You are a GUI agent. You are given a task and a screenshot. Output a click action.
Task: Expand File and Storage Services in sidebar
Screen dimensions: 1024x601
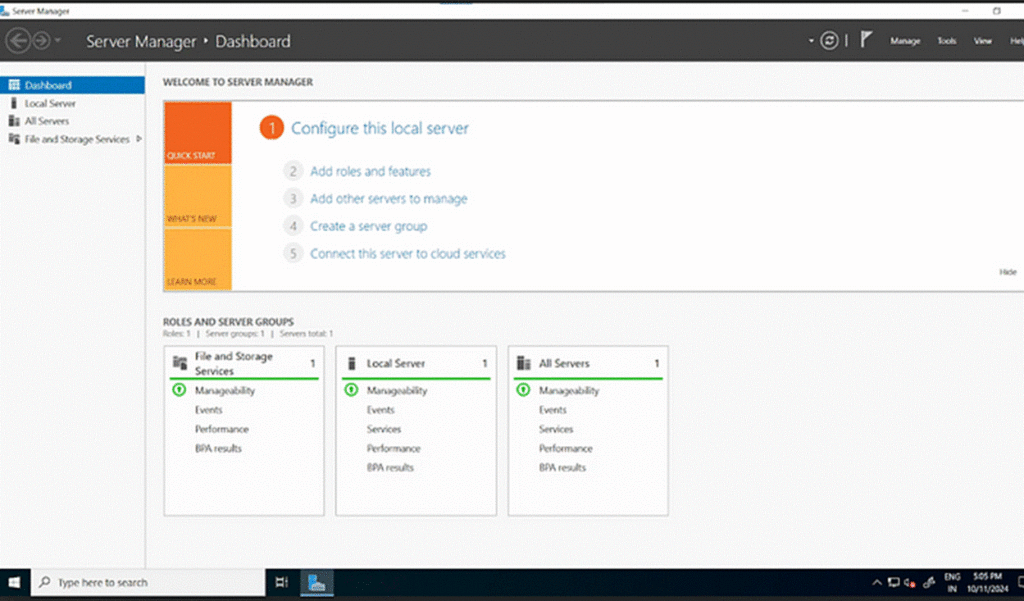[139, 139]
